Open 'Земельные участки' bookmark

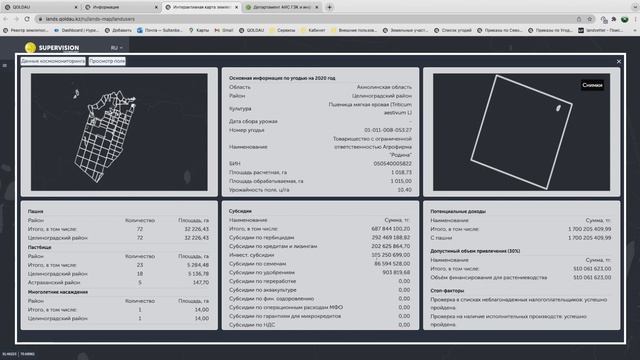click(x=405, y=30)
